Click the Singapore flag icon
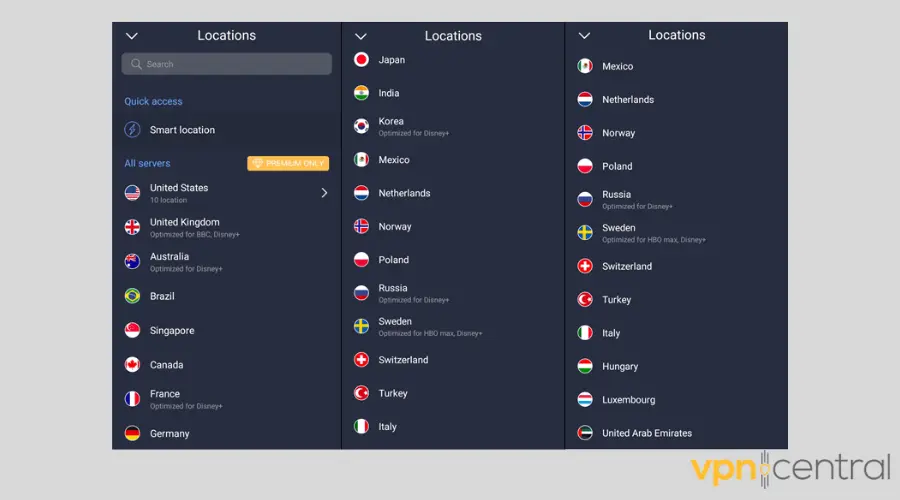Screen dimensions: 900x500 point(133,330)
